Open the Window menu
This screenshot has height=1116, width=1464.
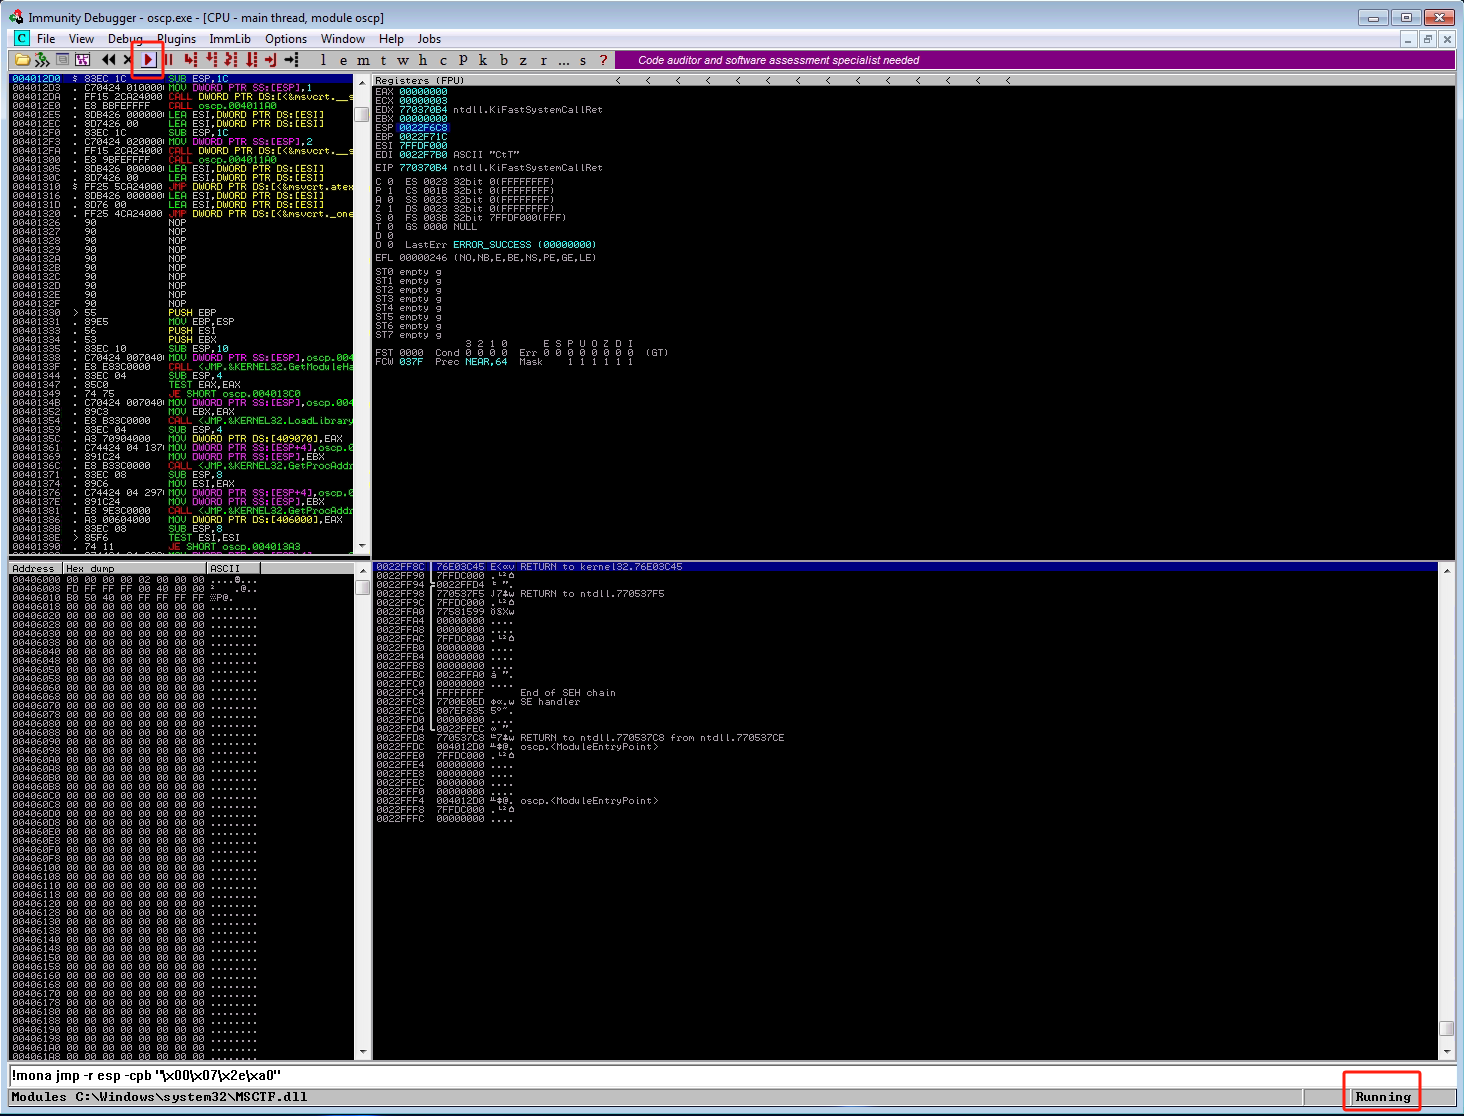[x=343, y=39]
